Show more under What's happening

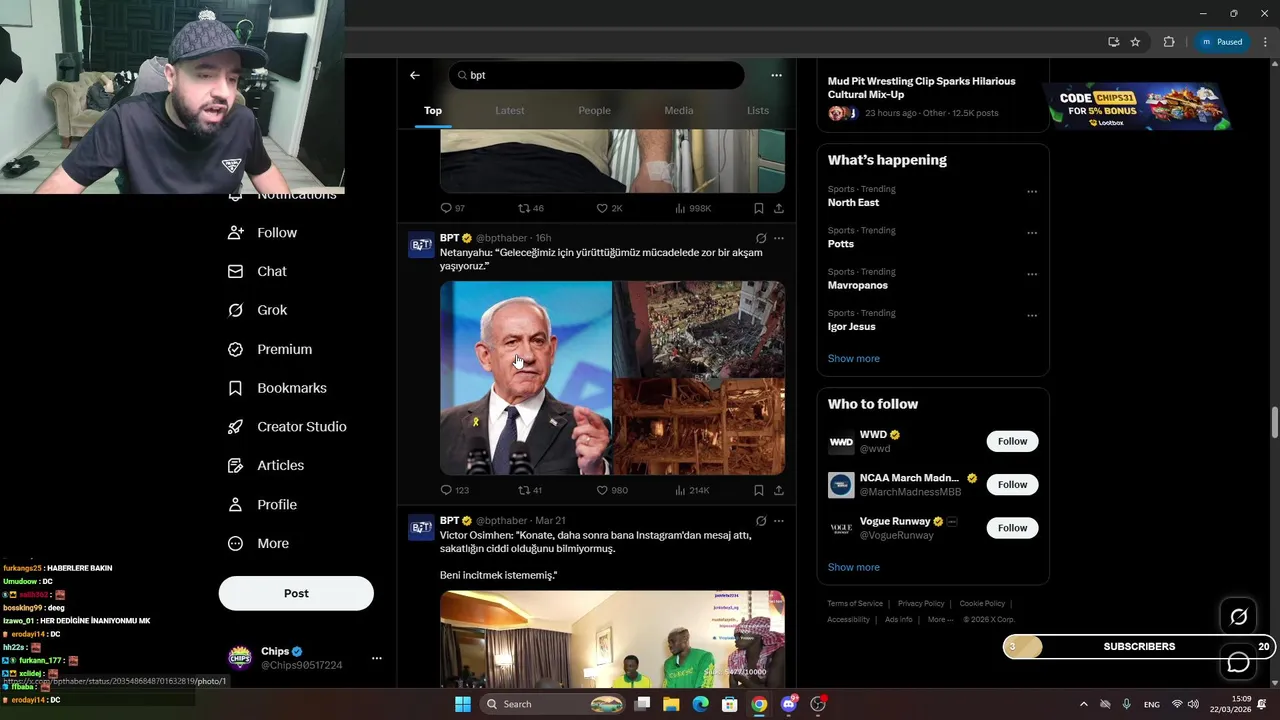click(853, 358)
